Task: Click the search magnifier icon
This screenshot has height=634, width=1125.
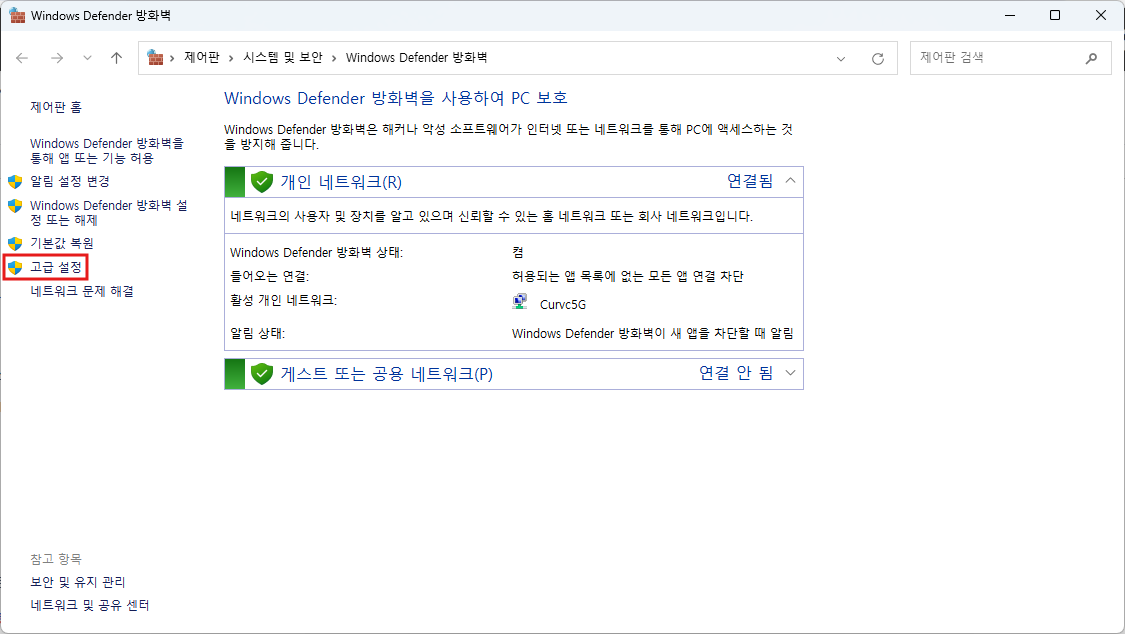Action: pyautogui.click(x=1091, y=58)
